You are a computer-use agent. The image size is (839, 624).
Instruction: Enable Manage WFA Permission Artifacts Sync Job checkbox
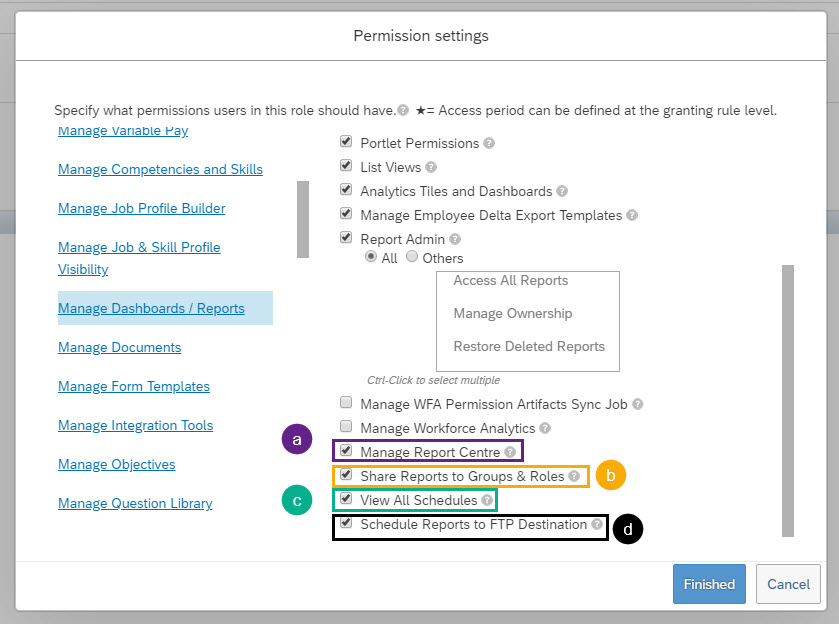pos(346,402)
